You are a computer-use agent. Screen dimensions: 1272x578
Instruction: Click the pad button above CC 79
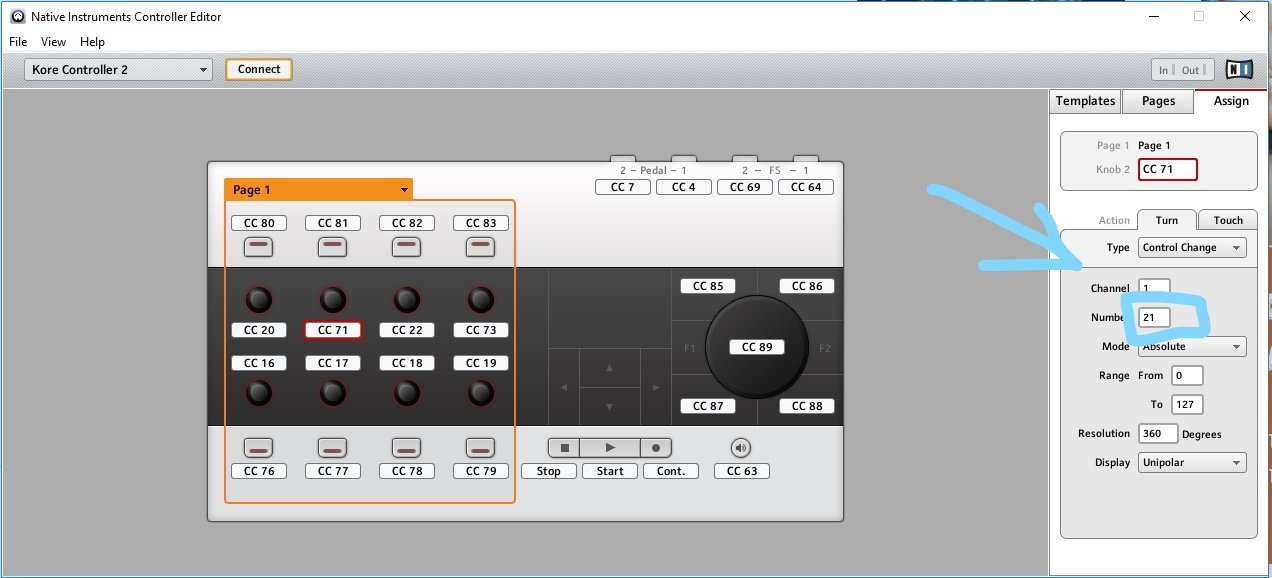coord(481,448)
